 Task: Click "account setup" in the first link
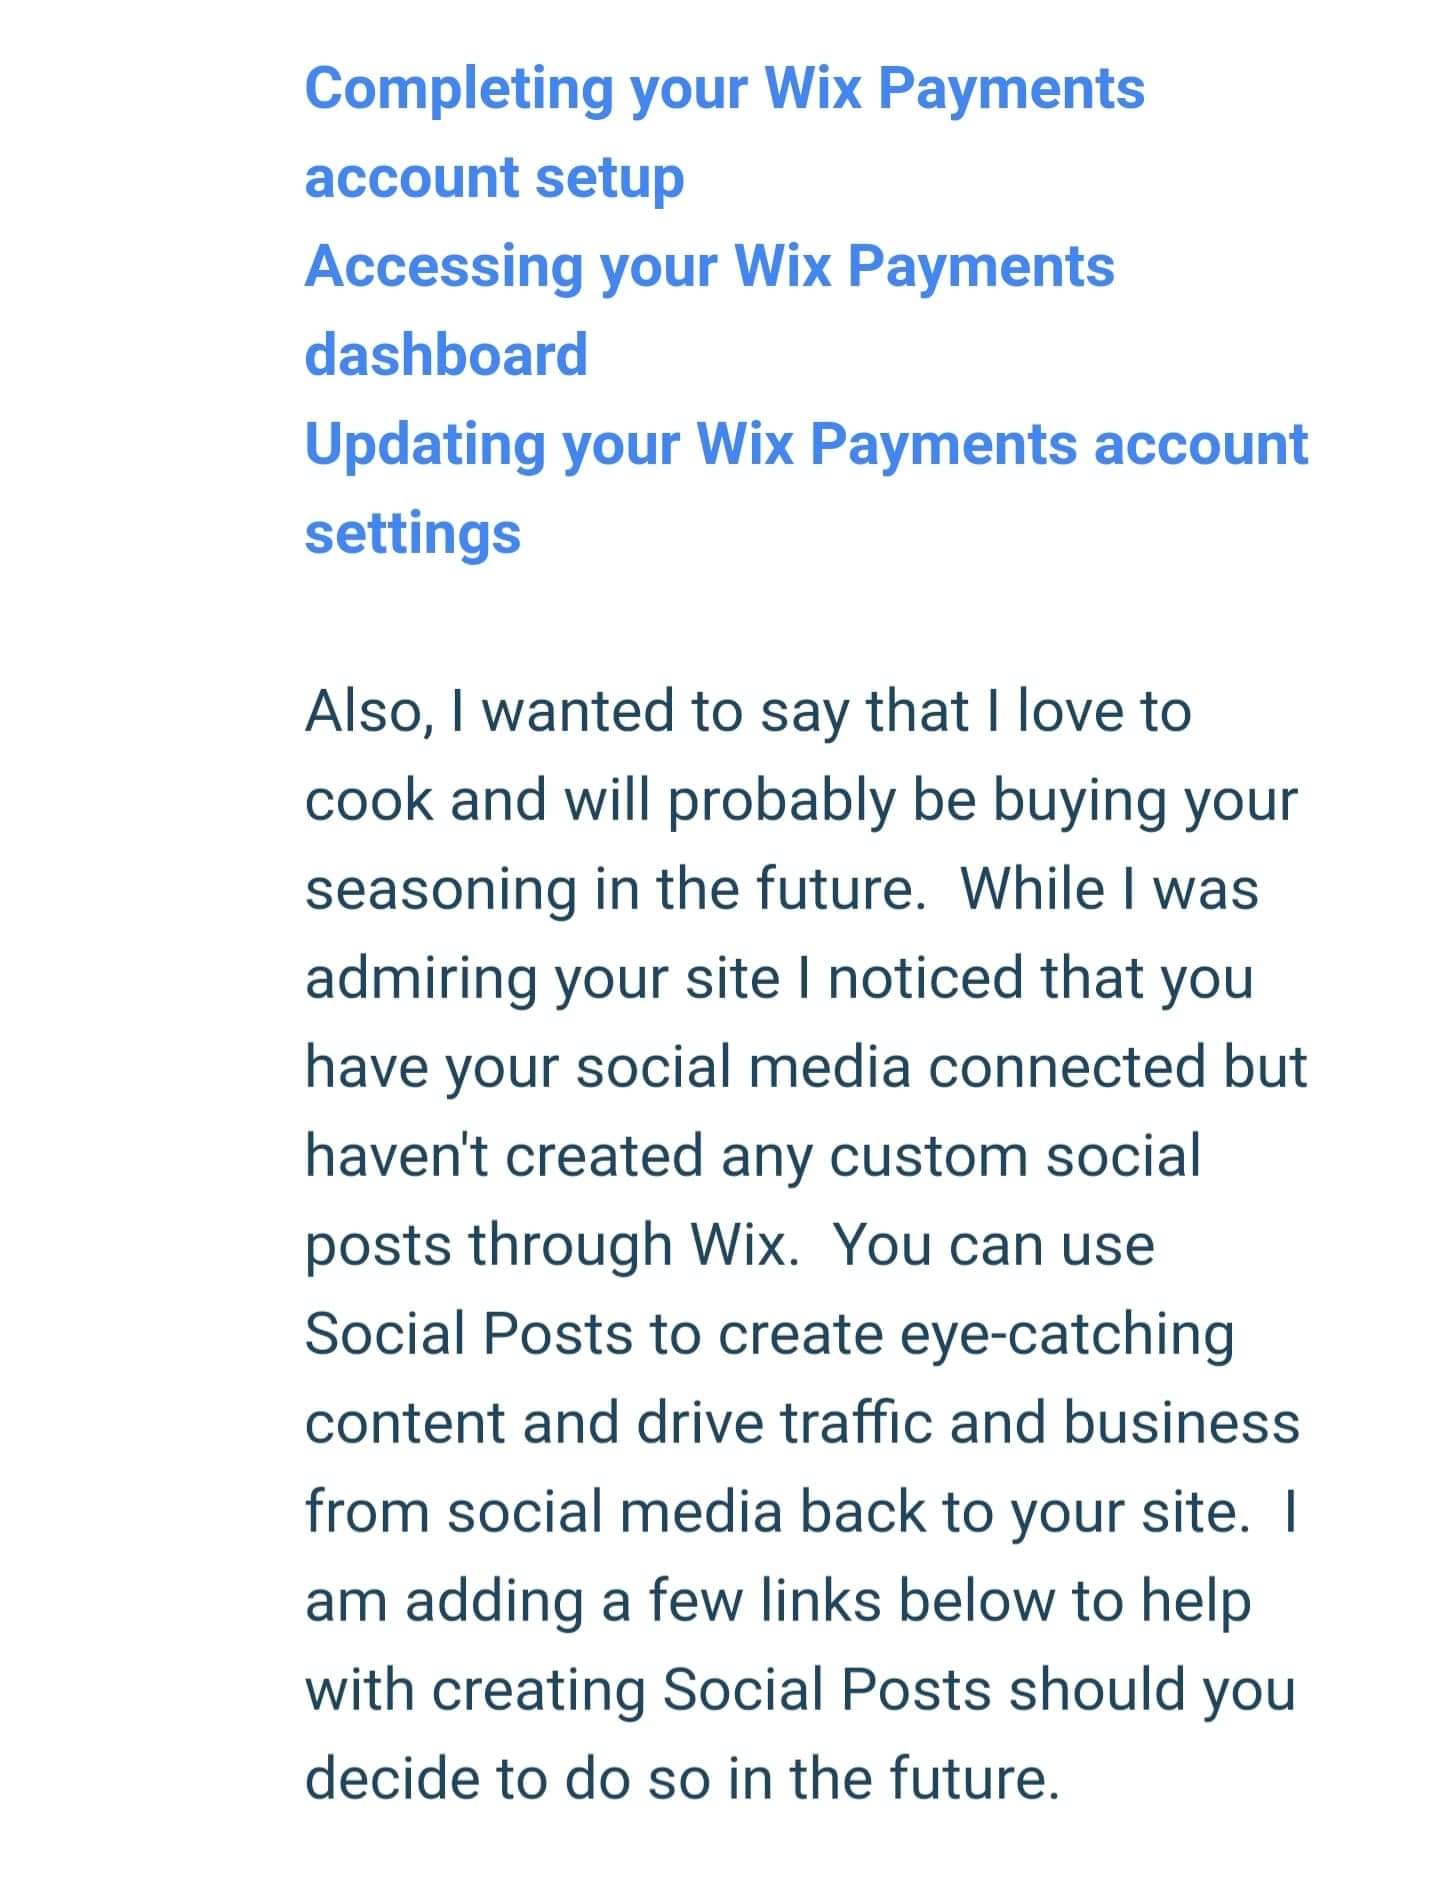click(494, 178)
